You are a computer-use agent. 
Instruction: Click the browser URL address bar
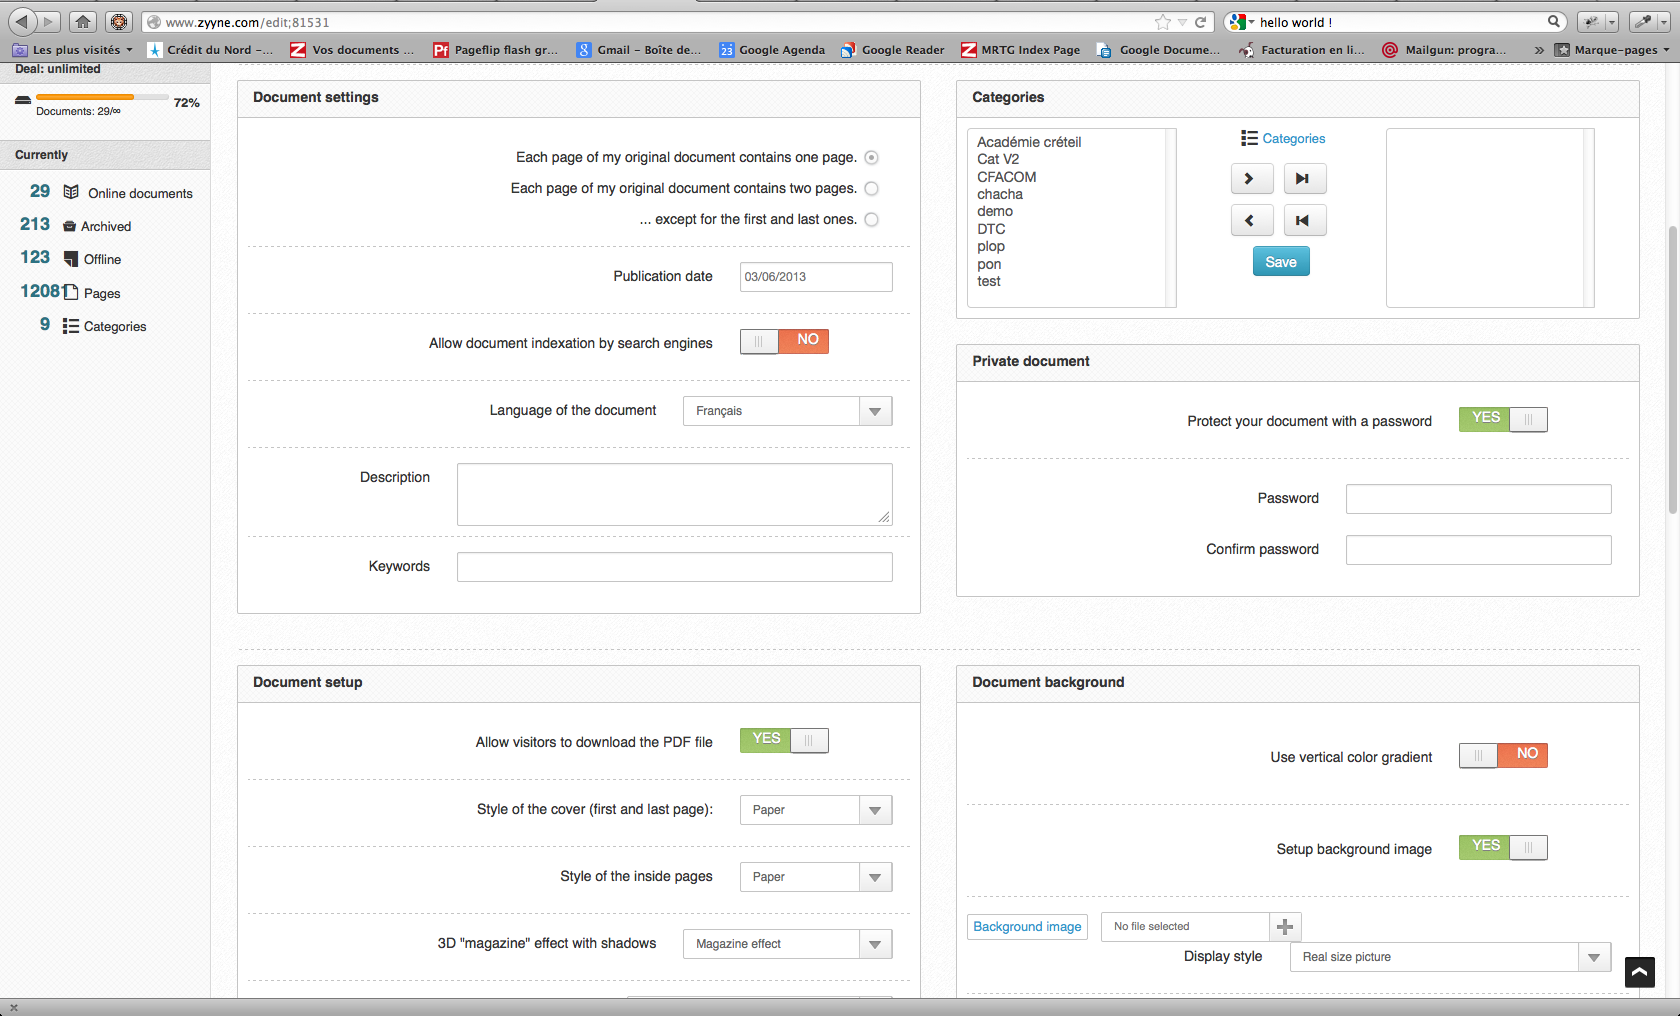650,22
